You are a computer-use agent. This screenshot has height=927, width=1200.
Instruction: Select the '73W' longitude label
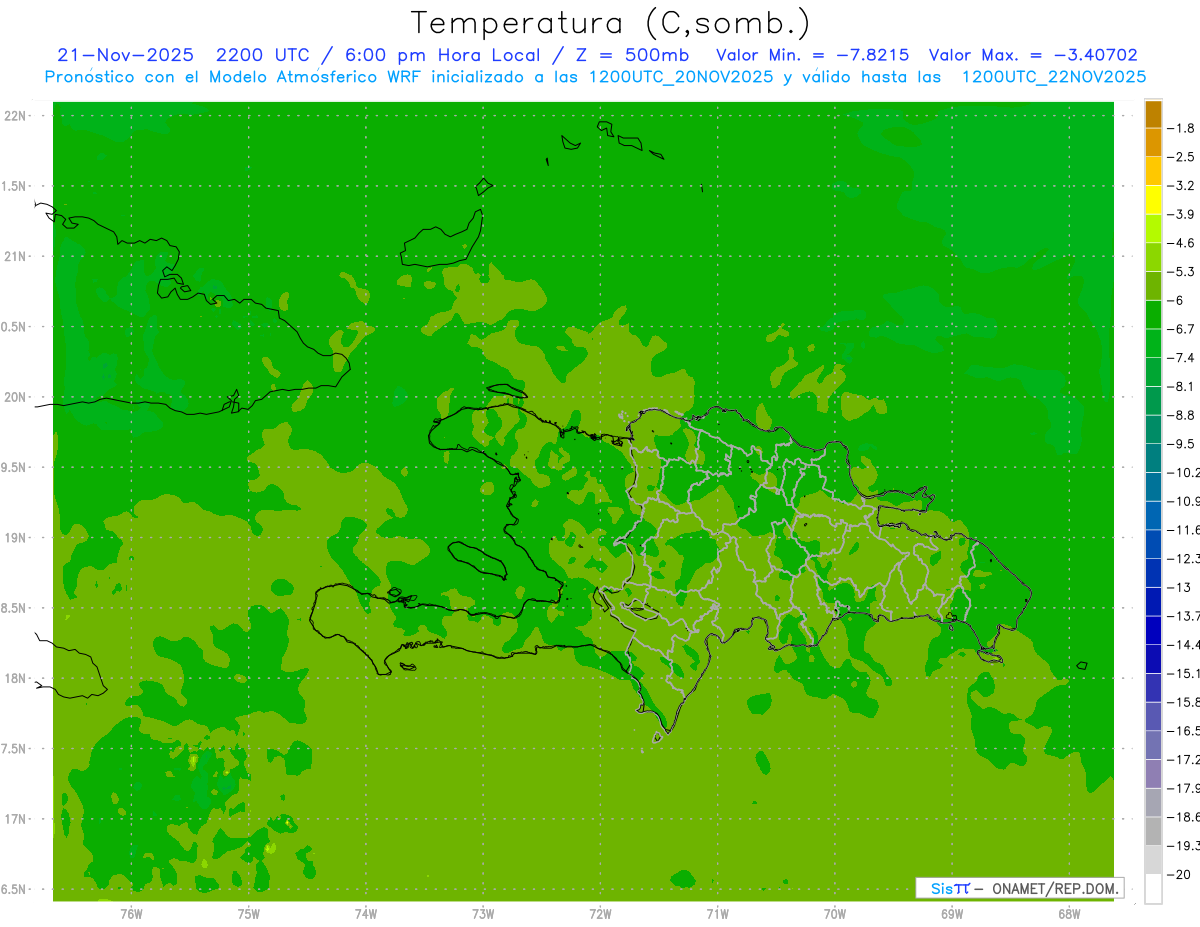(x=483, y=914)
